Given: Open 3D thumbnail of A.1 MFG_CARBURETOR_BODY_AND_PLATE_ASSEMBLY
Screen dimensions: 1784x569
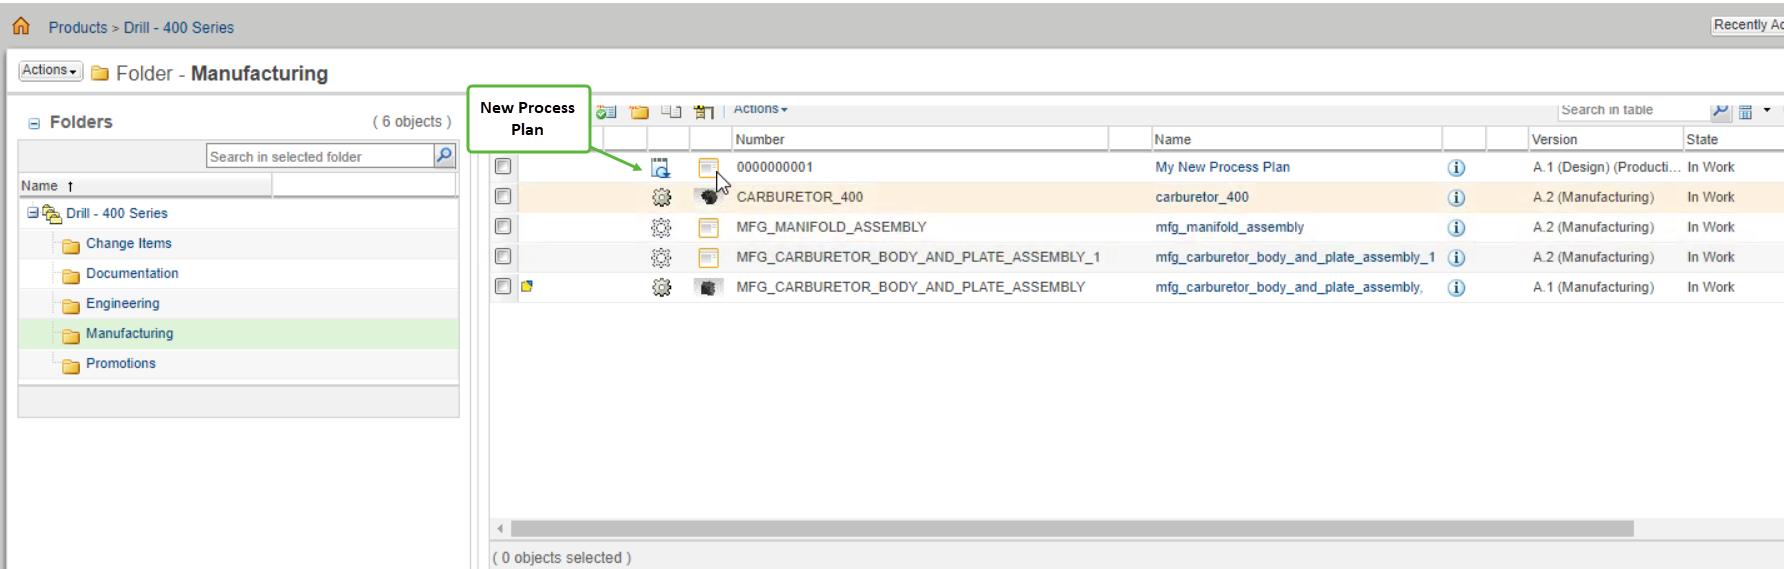Looking at the screenshot, I should click(708, 288).
